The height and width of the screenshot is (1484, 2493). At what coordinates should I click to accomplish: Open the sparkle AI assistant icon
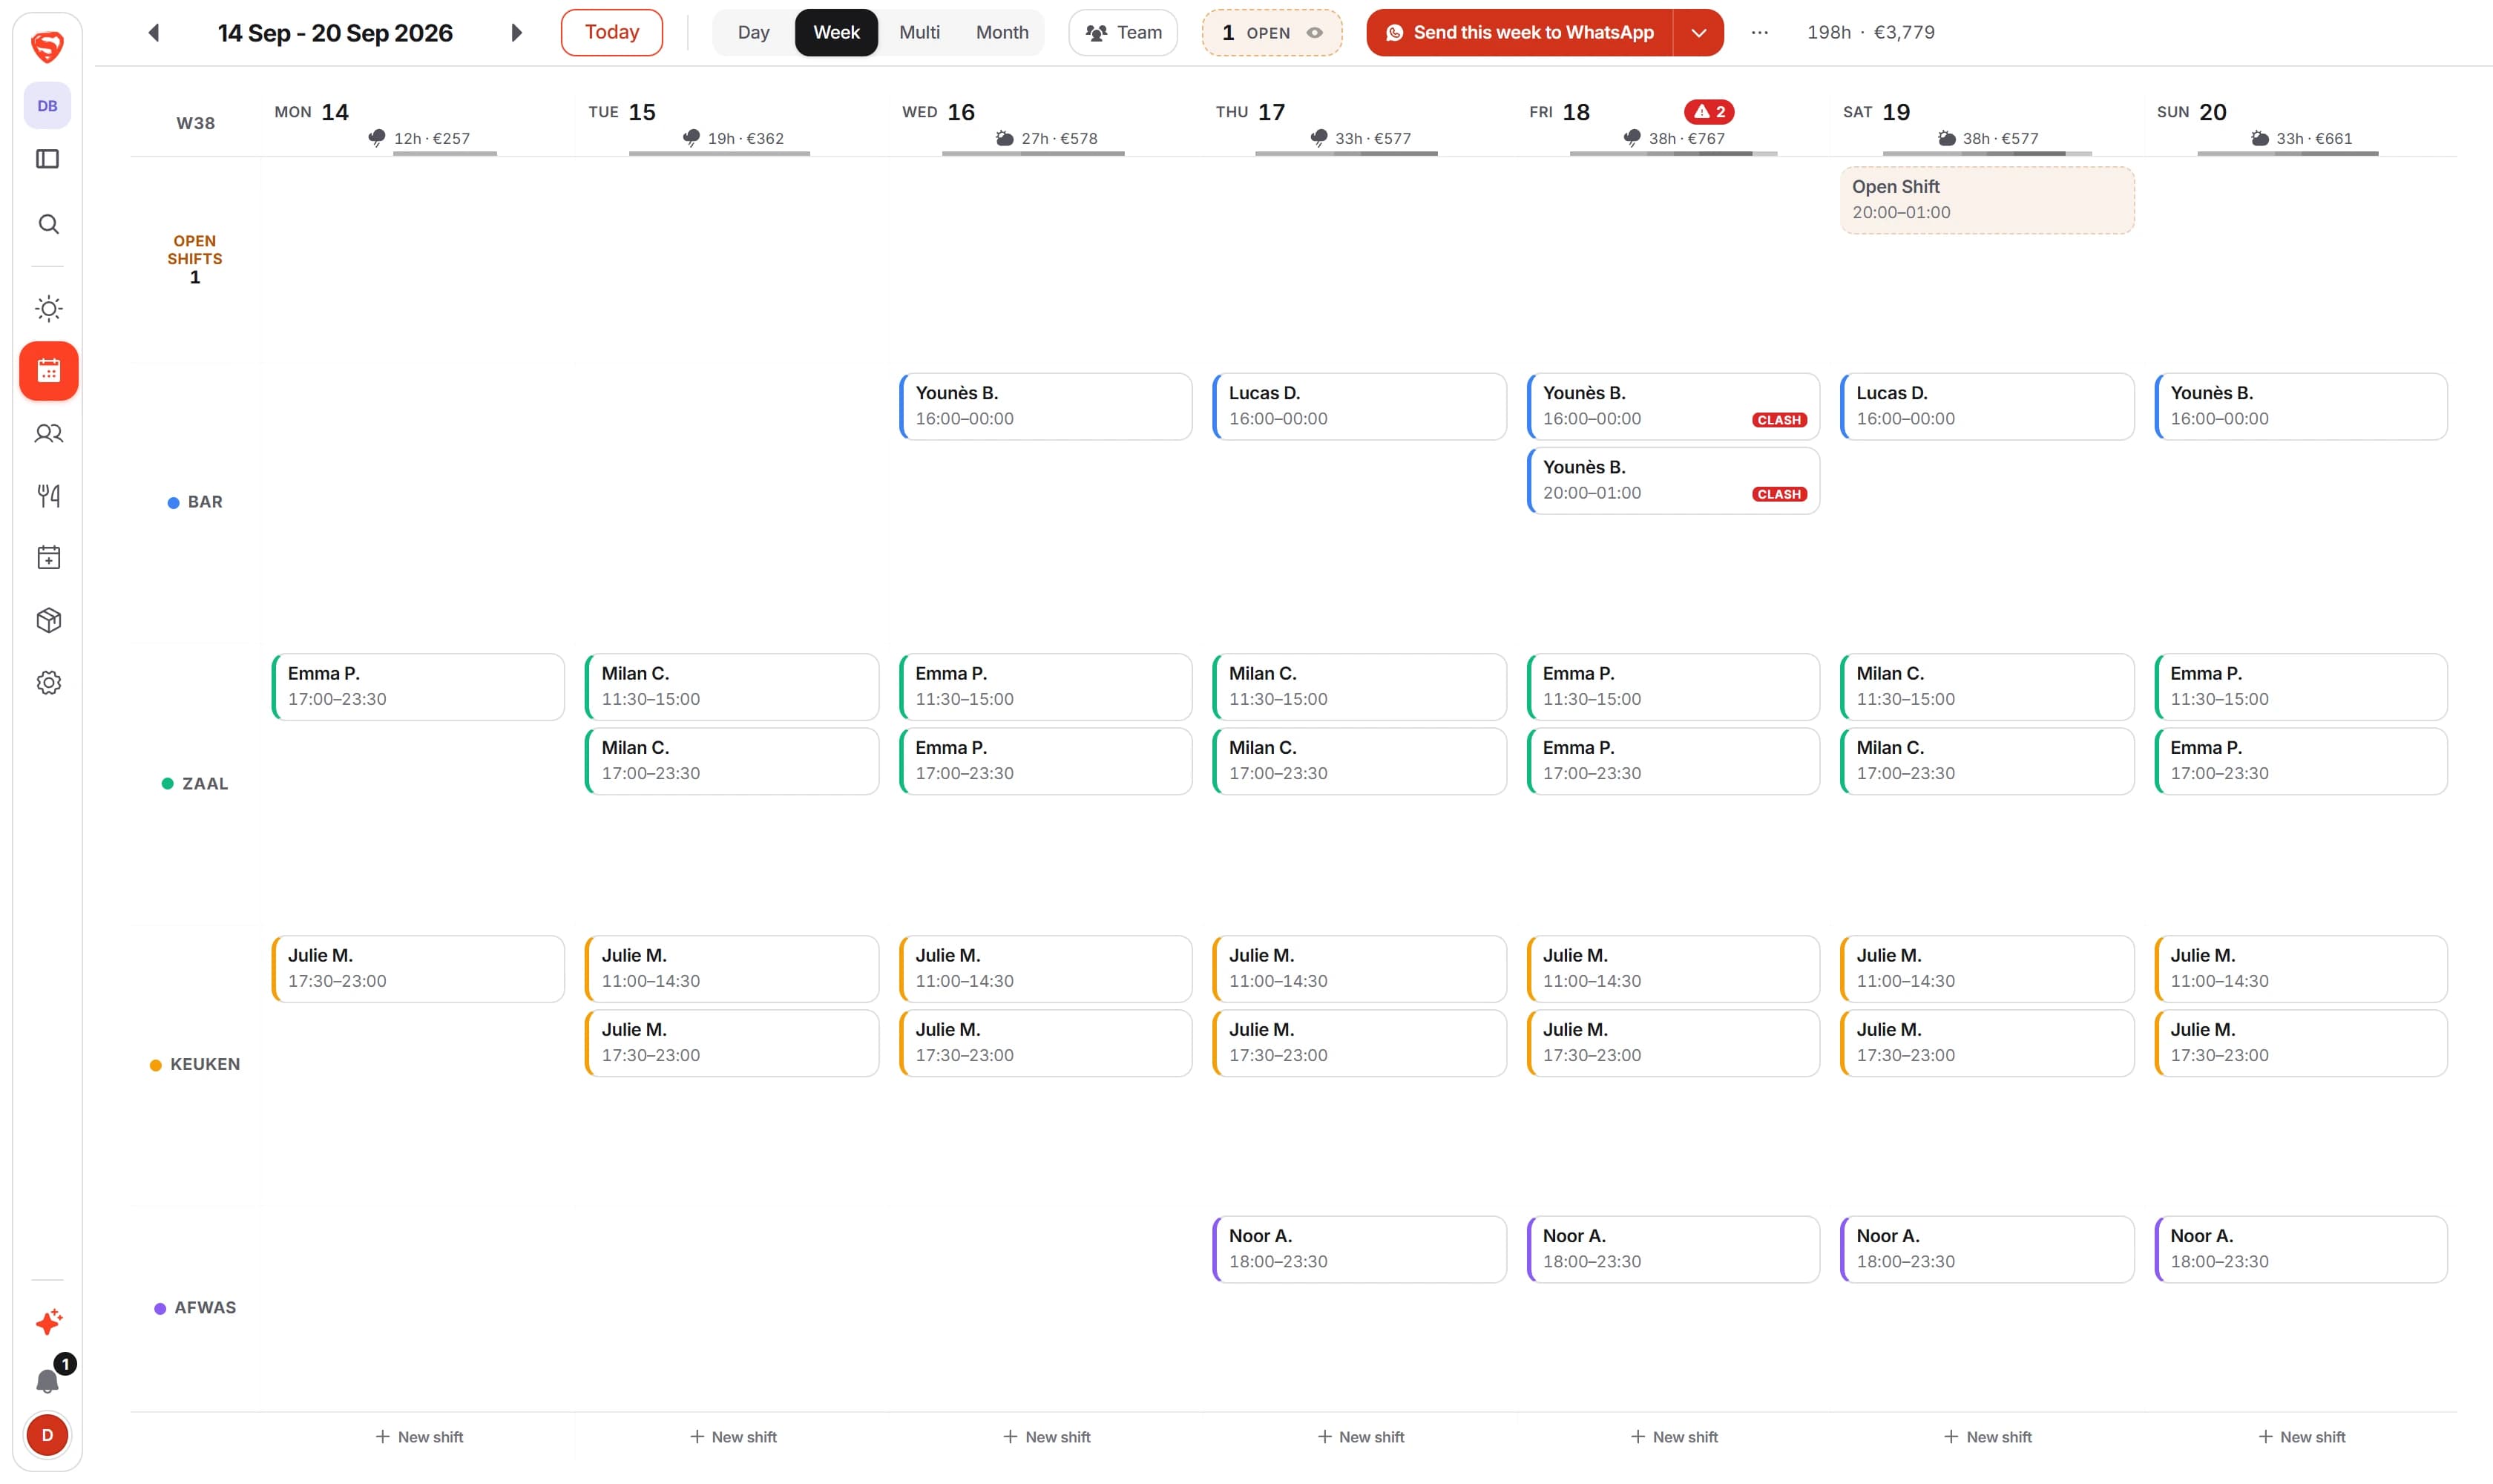point(48,1322)
